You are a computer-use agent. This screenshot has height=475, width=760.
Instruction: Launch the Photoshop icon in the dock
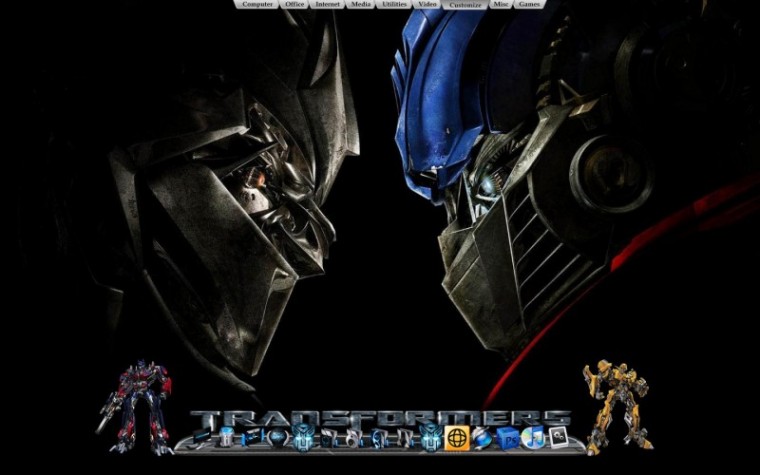(508, 440)
